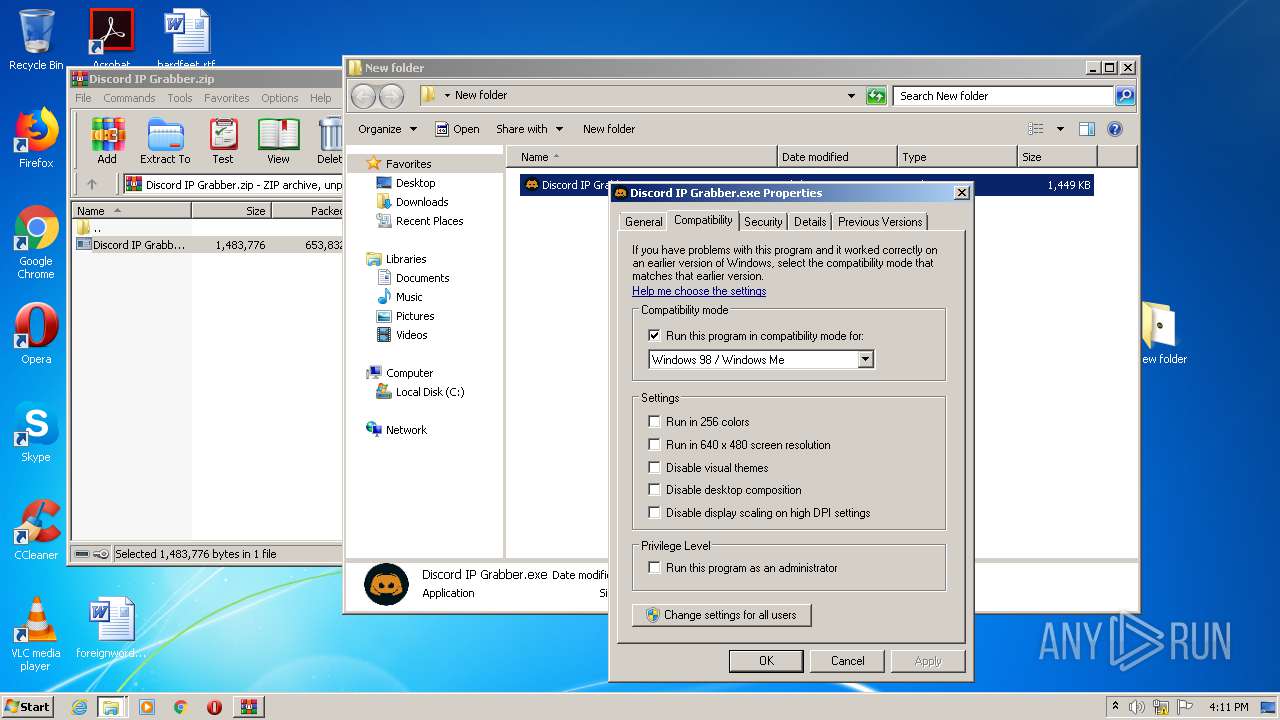Open WinRAR Commands menu
Viewport: 1280px width, 720px height.
click(x=129, y=98)
